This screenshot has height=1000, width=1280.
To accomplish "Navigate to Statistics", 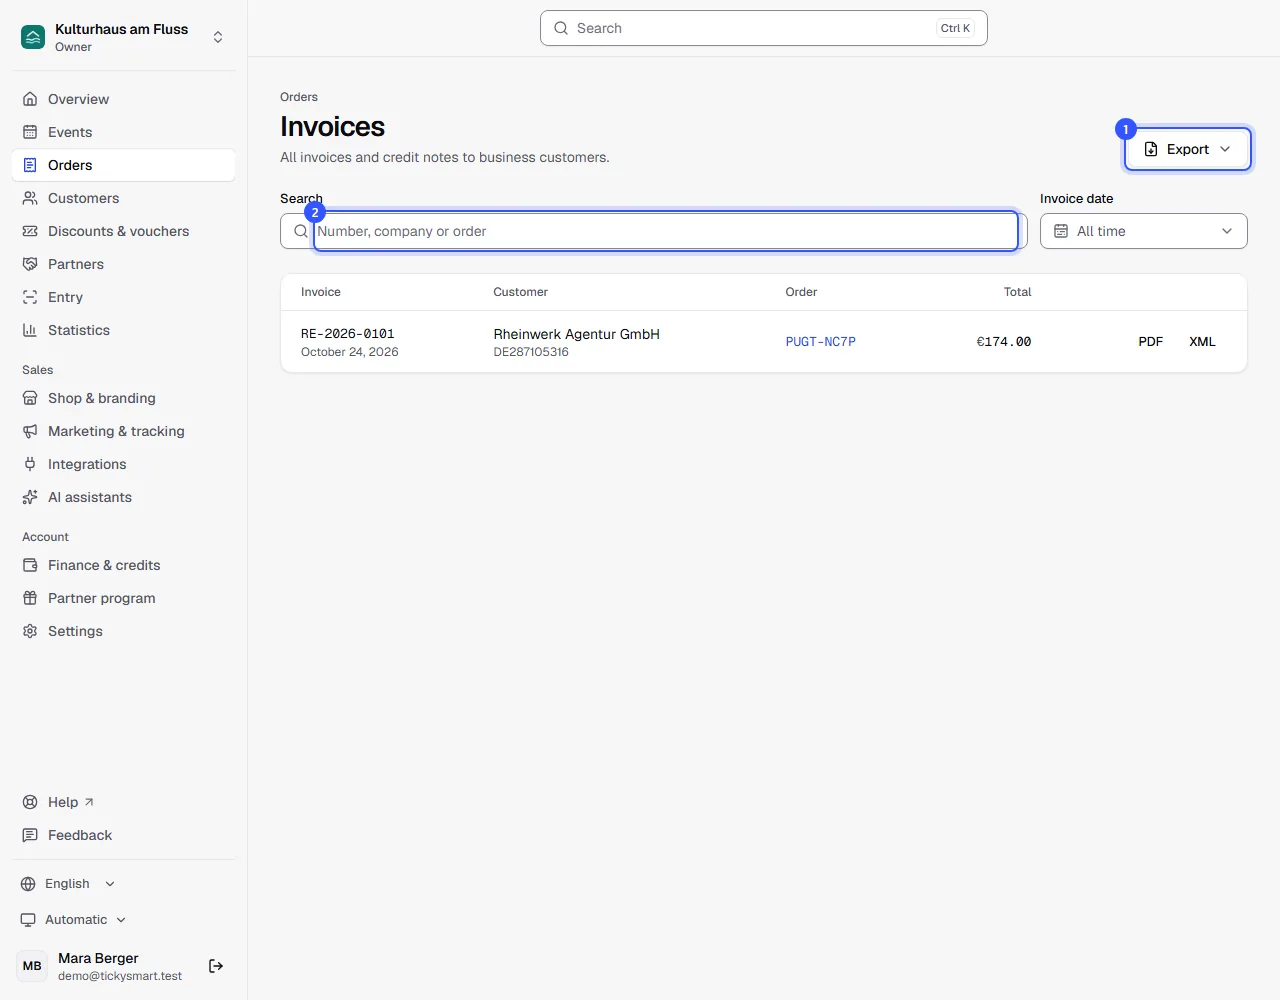I will click(124, 330).
